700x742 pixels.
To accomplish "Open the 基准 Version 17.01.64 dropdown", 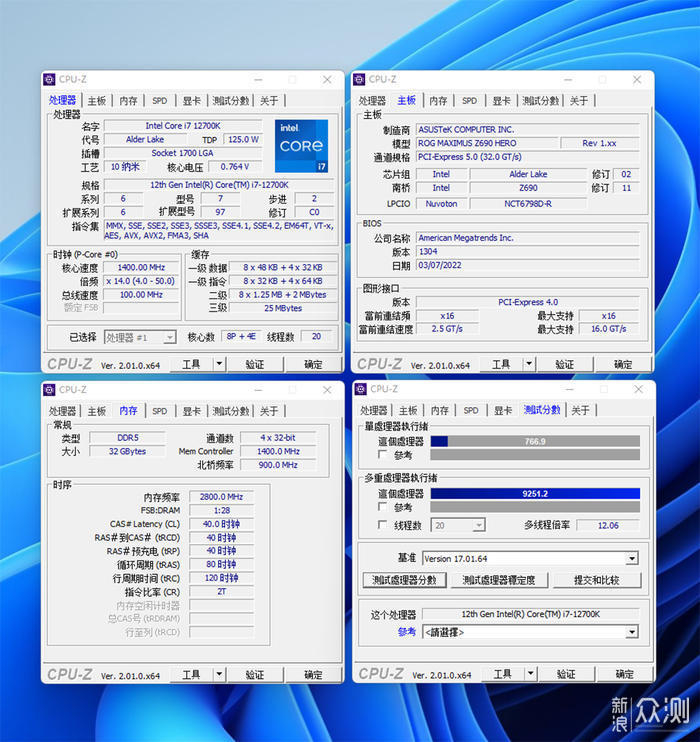I will (530, 559).
